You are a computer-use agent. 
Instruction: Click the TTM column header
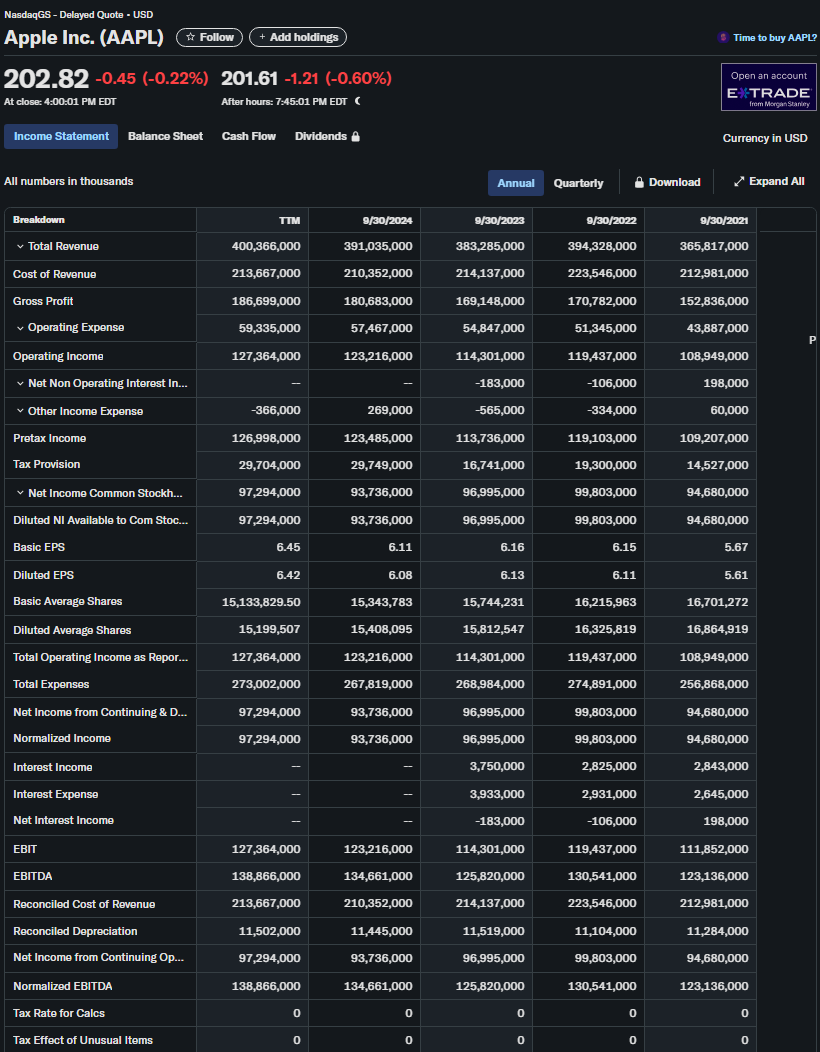pos(289,221)
